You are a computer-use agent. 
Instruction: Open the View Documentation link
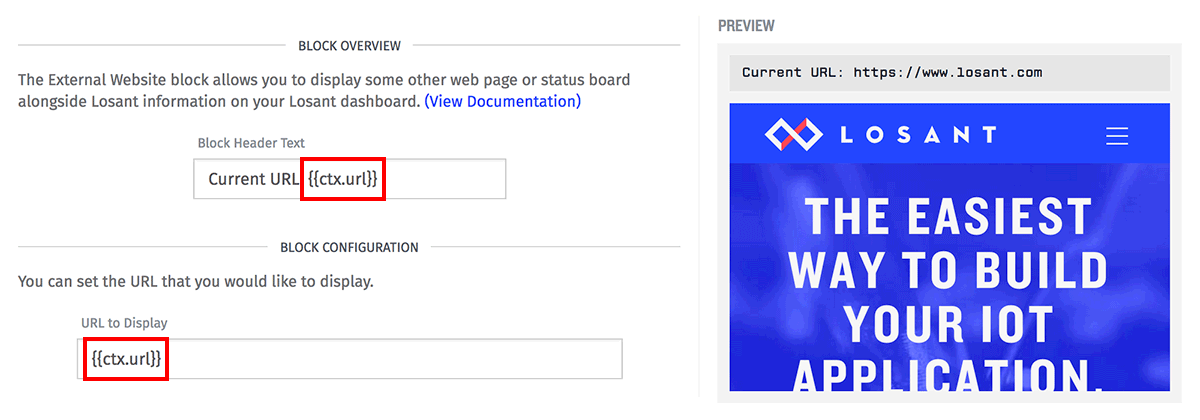503,101
